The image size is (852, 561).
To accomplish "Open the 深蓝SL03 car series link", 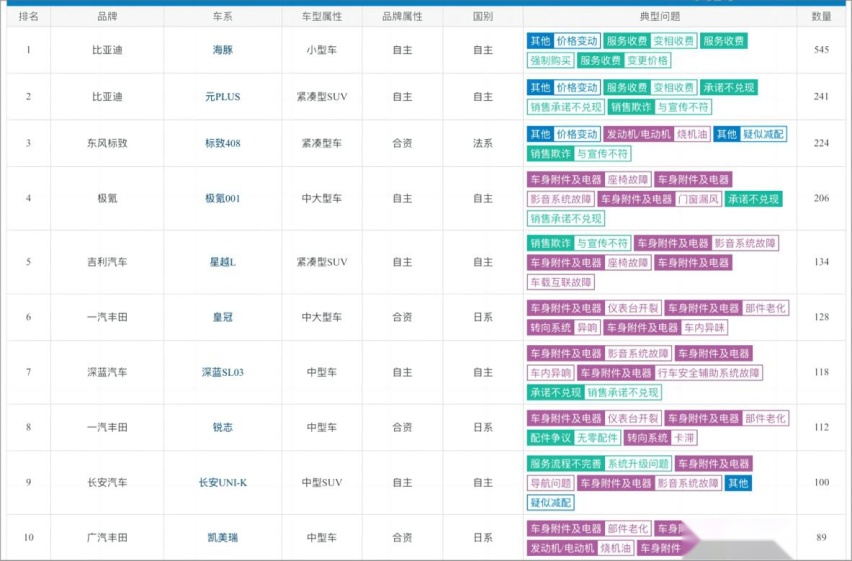I will pos(223,372).
